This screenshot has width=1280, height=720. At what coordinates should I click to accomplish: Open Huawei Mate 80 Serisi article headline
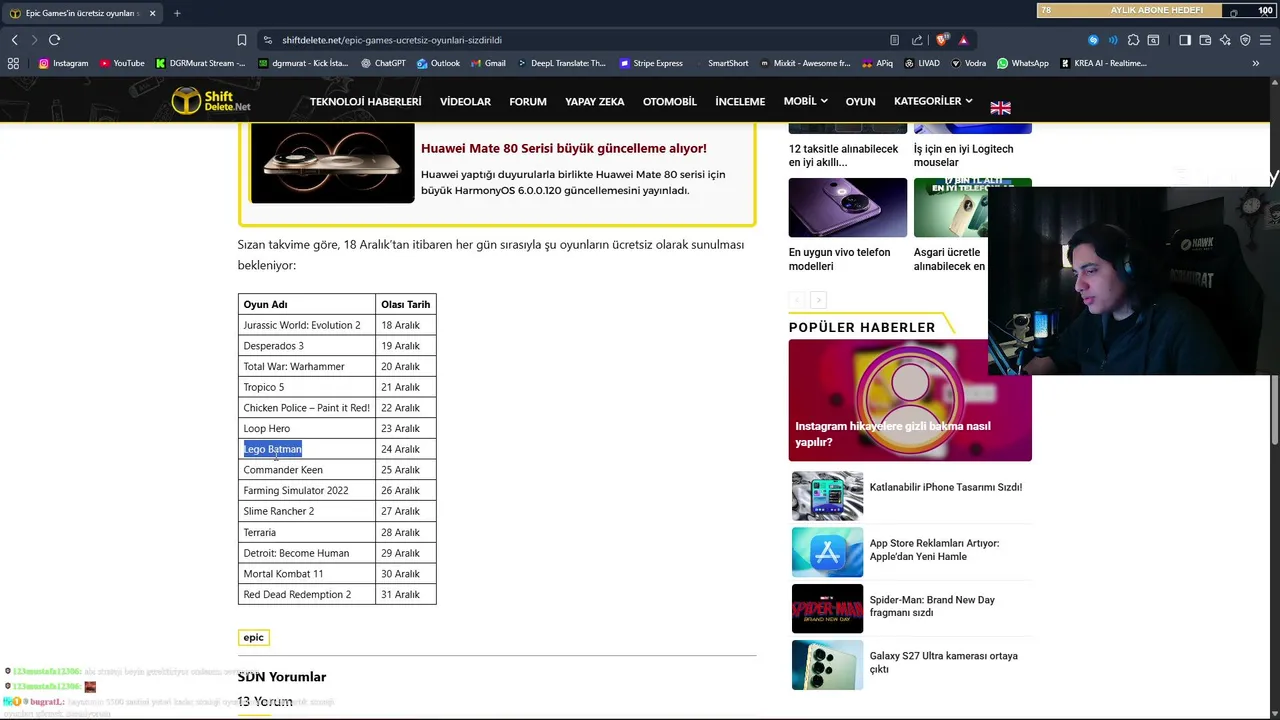(x=564, y=148)
